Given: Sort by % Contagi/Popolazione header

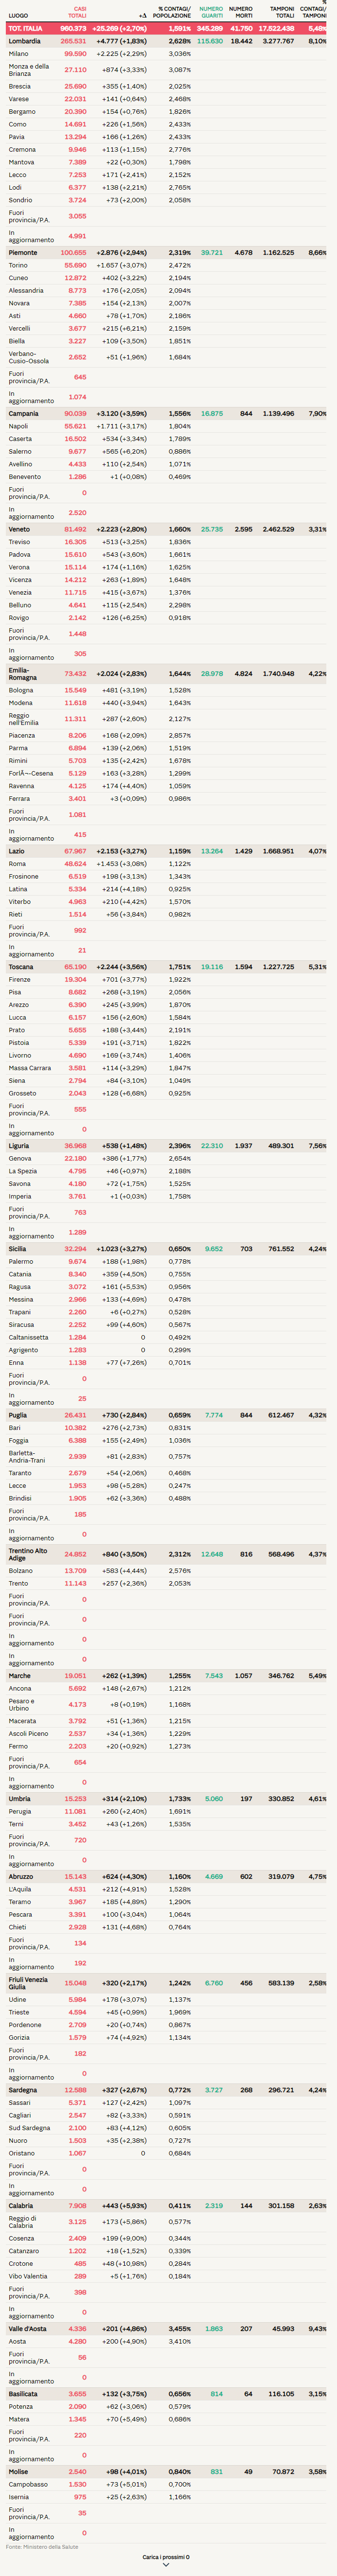Looking at the screenshot, I should click(x=172, y=13).
